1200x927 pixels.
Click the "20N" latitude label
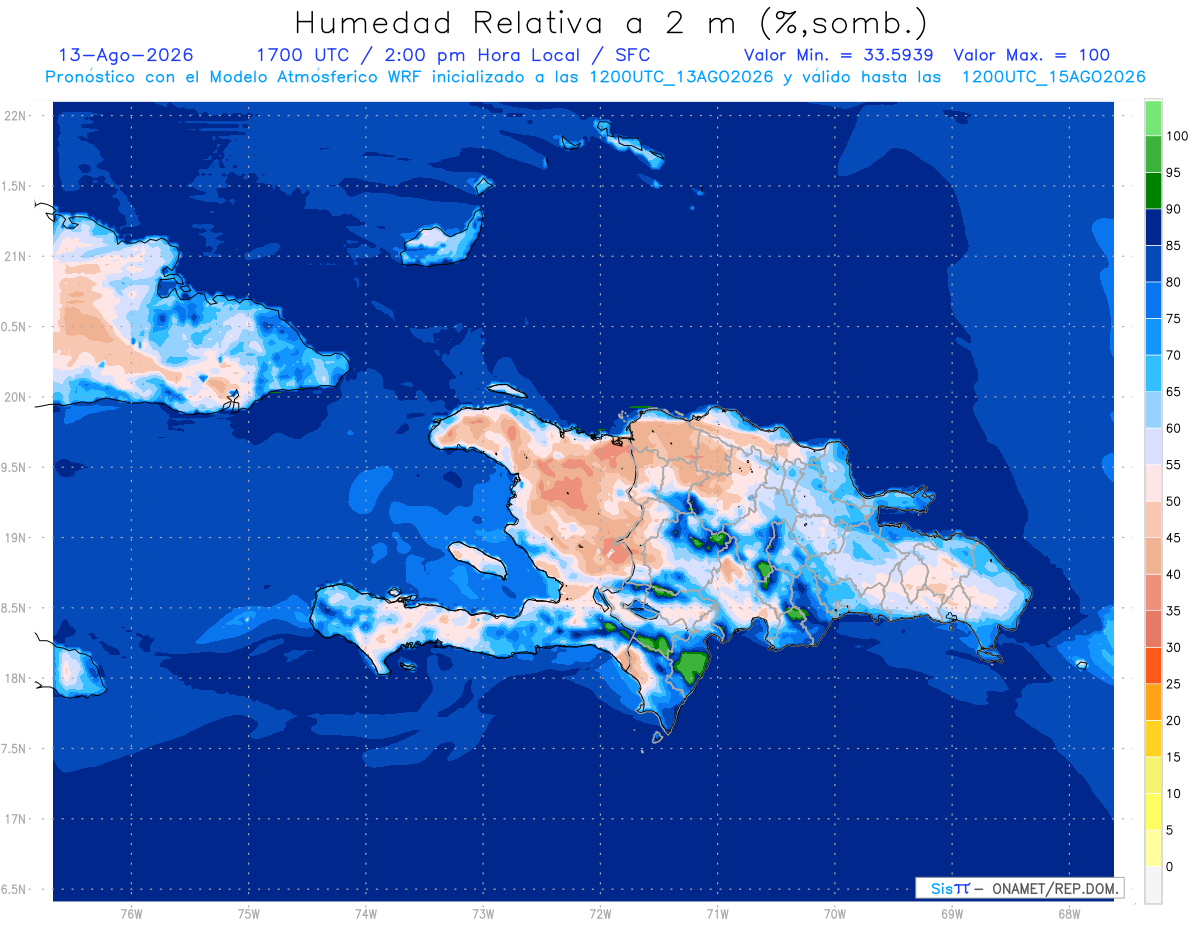(14, 397)
